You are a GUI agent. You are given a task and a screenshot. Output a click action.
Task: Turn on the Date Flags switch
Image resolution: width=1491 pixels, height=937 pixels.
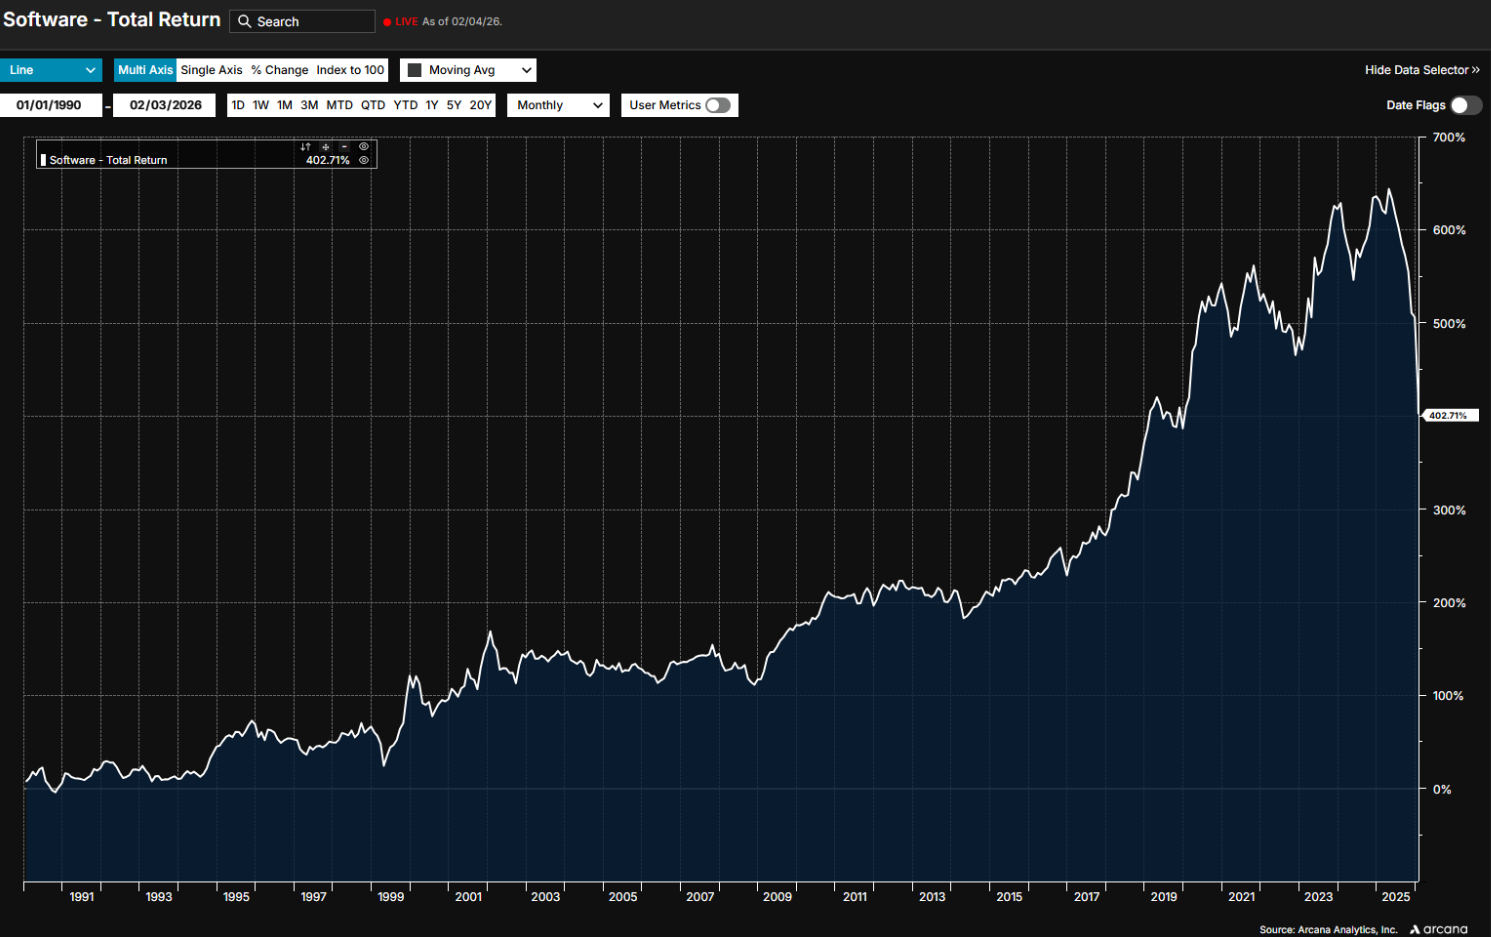point(1465,105)
